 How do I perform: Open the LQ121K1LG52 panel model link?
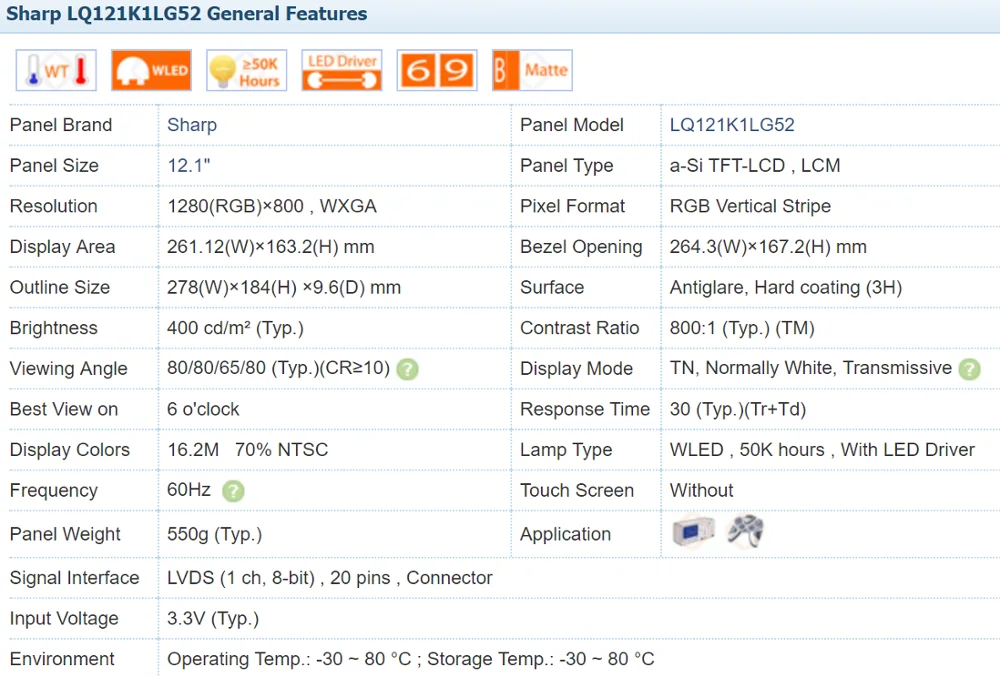pyautogui.click(x=732, y=125)
